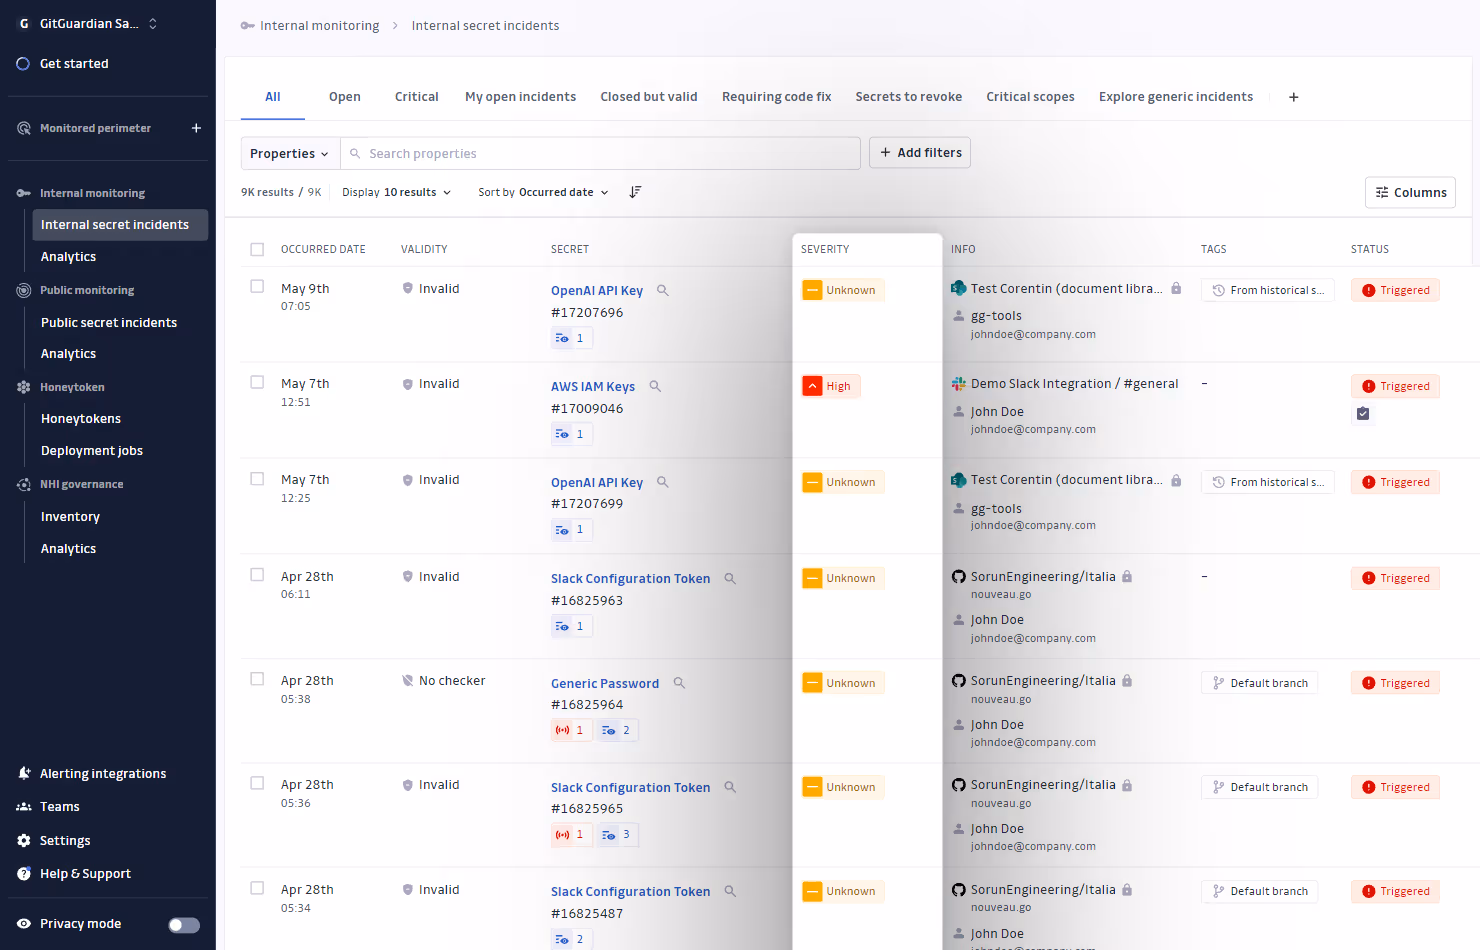The height and width of the screenshot is (950, 1480).
Task: Open the Properties dropdown
Action: (289, 153)
